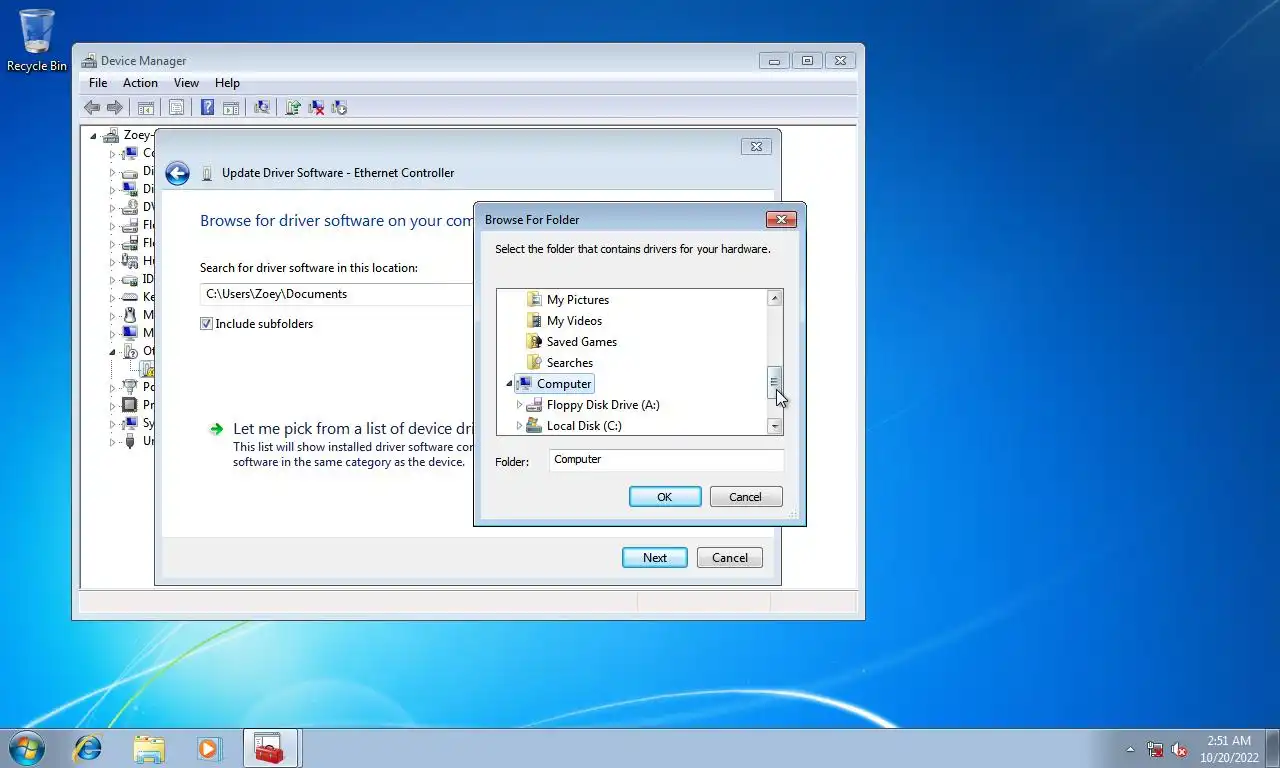Click the driver location path box
Screen dimensions: 1280x768
[x=336, y=294]
